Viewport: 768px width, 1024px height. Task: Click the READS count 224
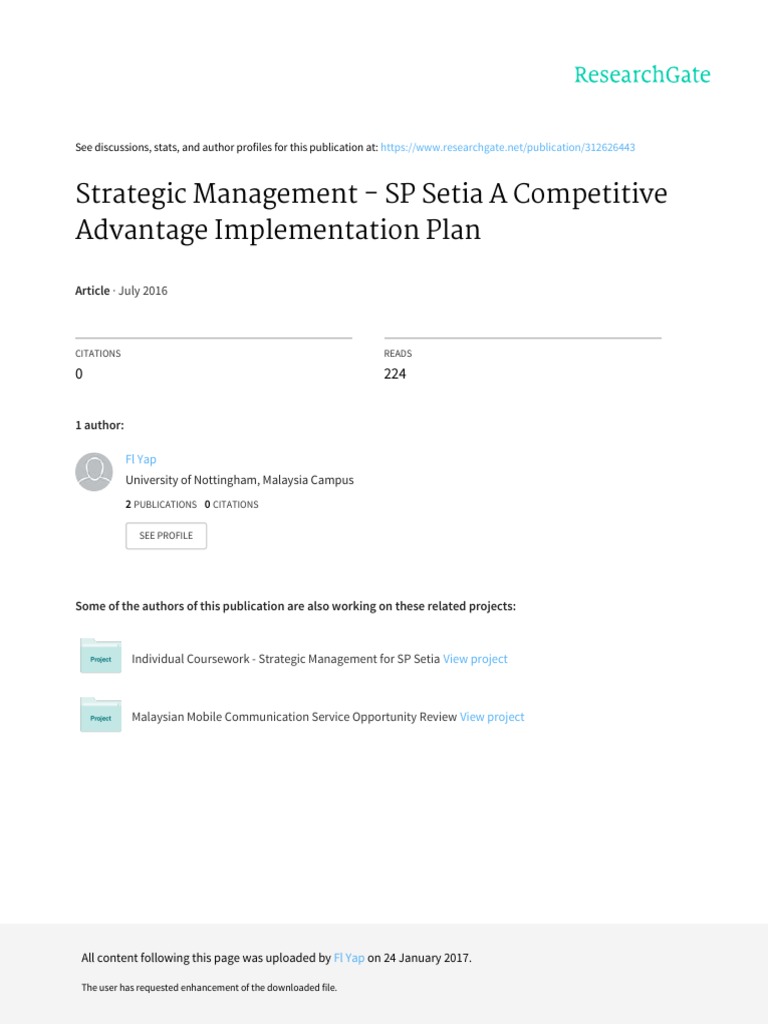tap(394, 374)
